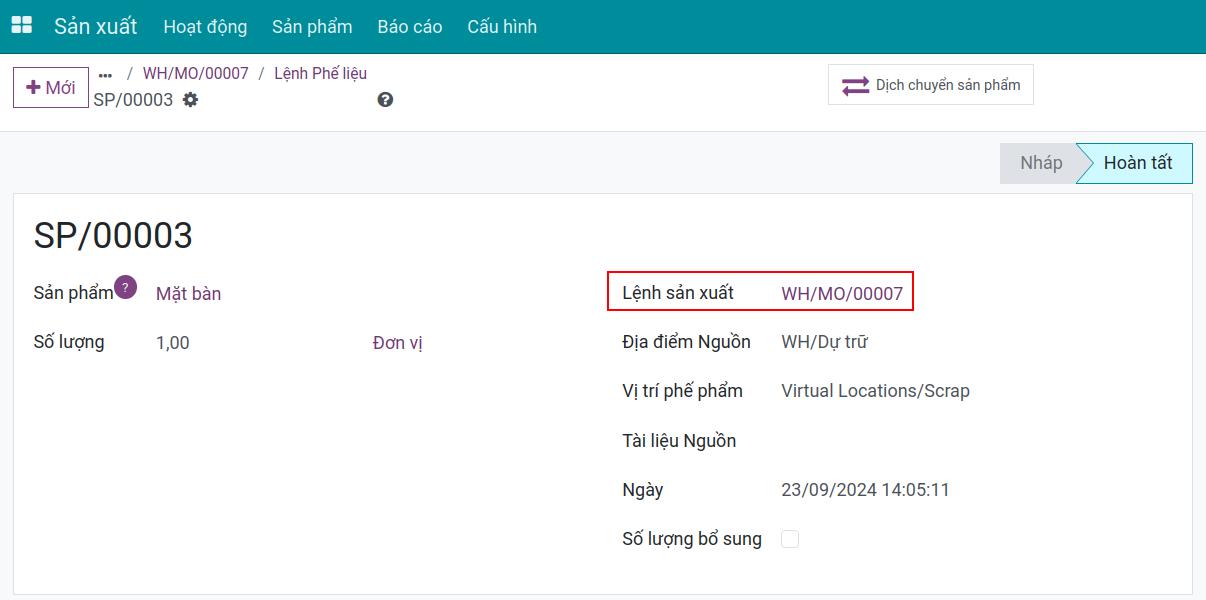Open the help question mark icon
Screen dimensions: 1206x600
pyautogui.click(x=385, y=100)
